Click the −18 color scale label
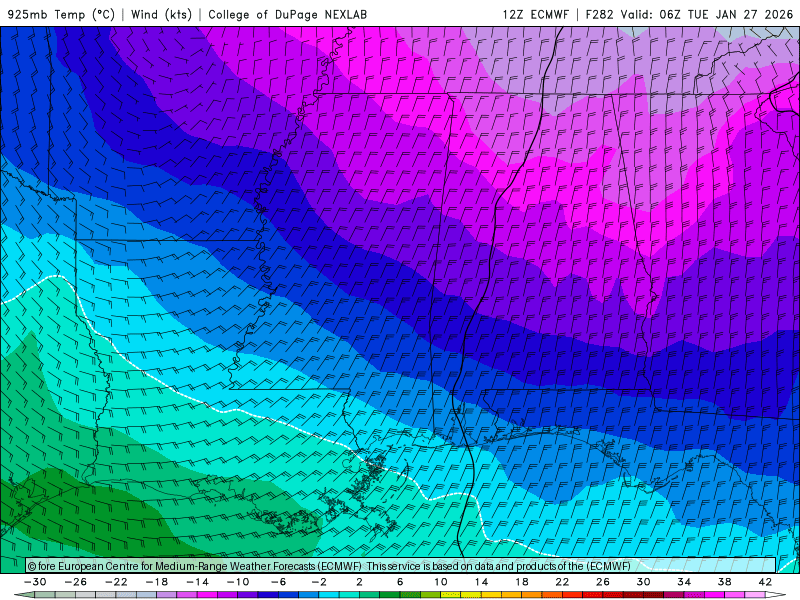 click(x=157, y=582)
